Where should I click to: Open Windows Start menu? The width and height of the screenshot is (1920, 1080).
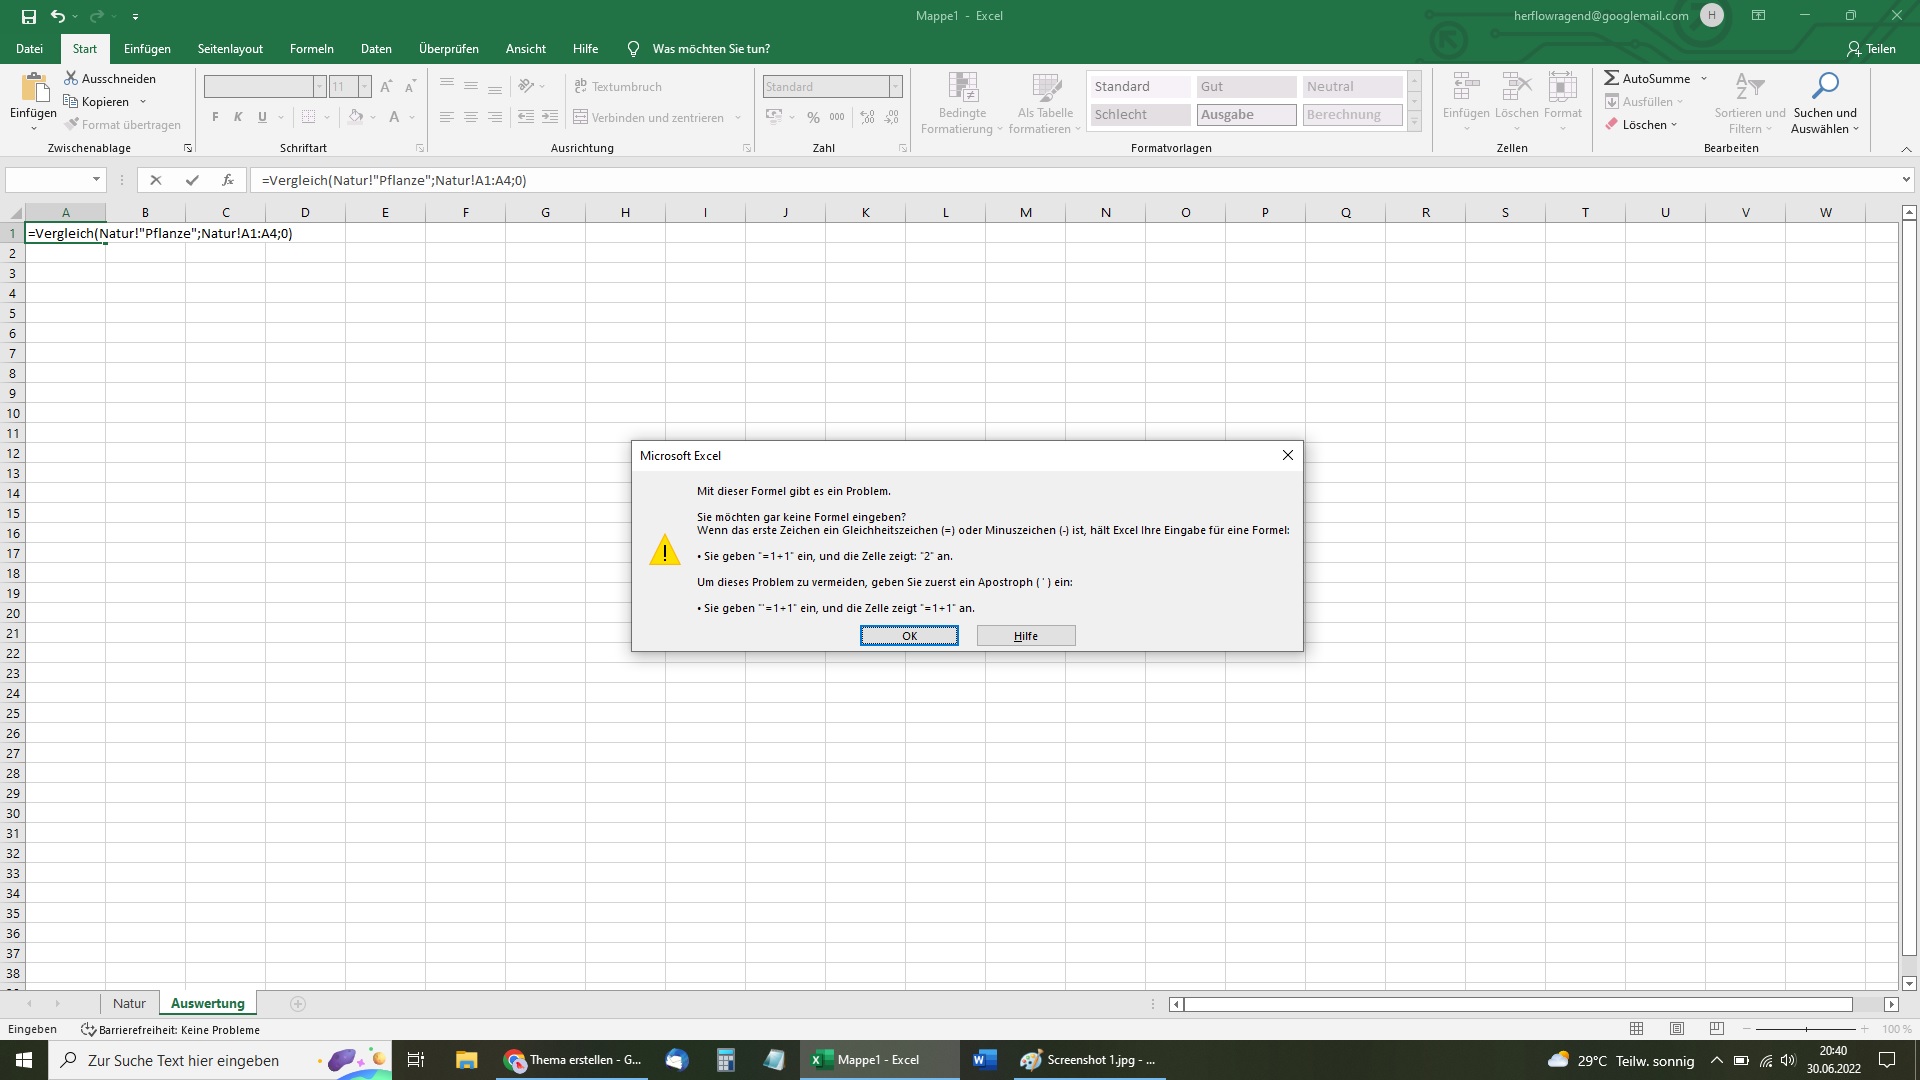point(24,1060)
